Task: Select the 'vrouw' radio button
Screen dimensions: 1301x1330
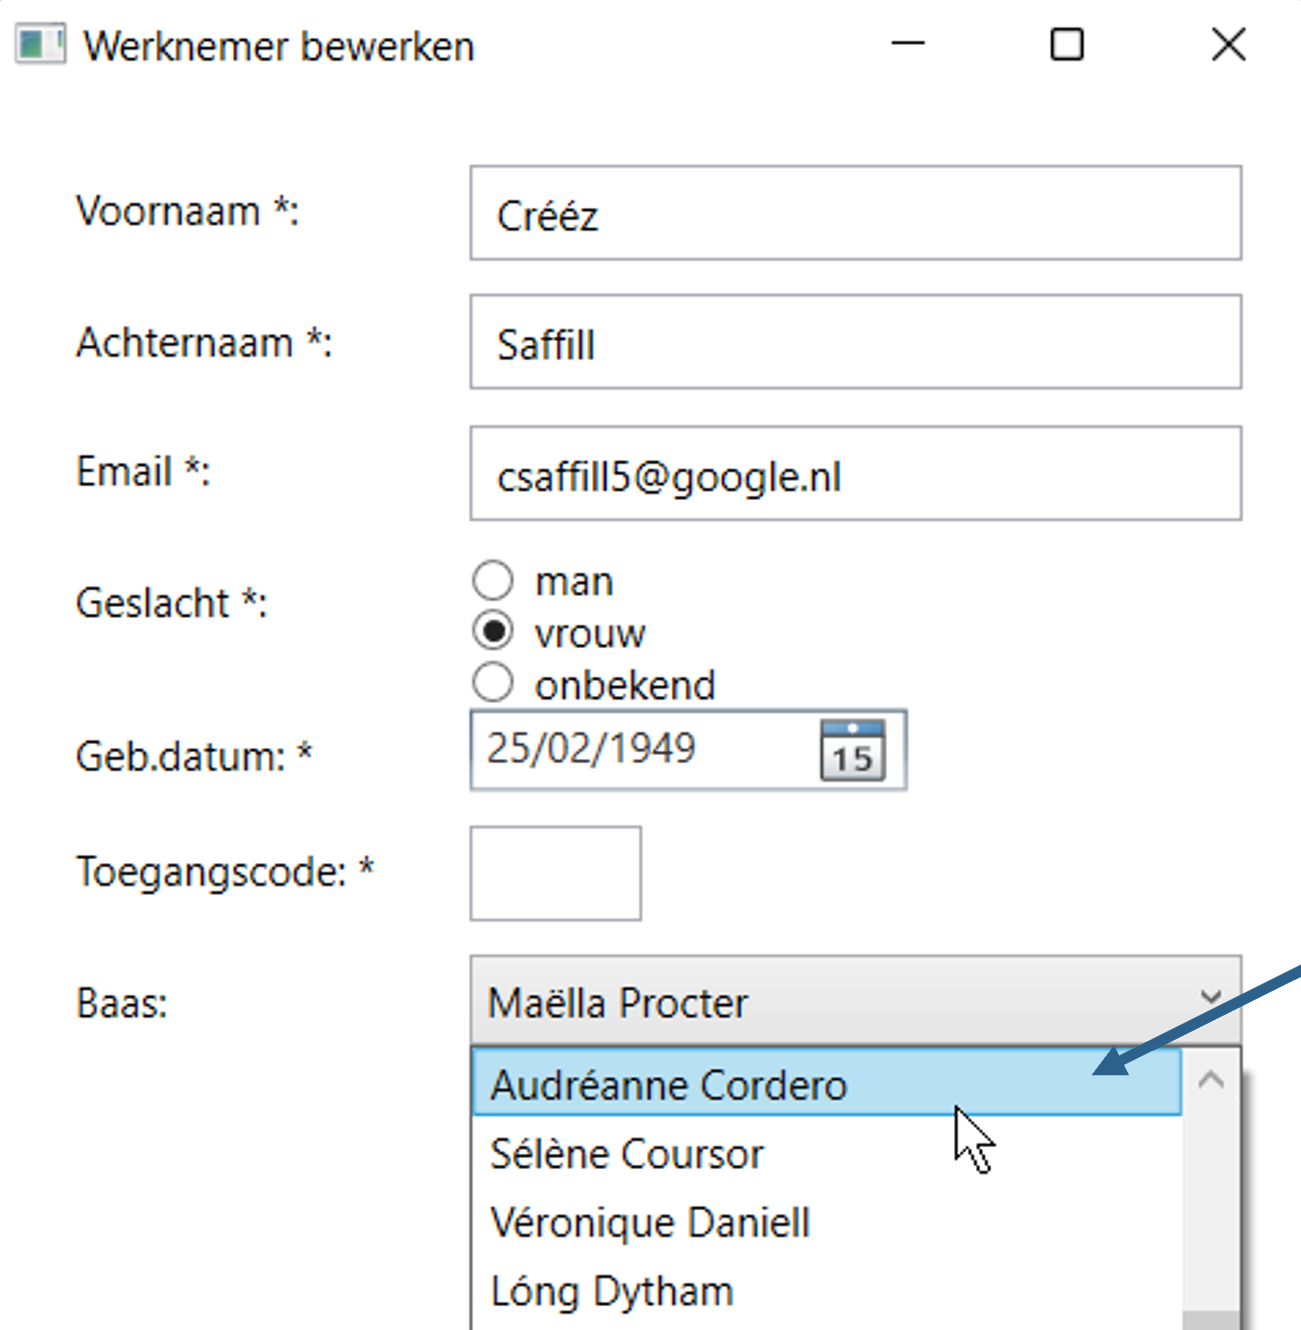Action: point(493,632)
